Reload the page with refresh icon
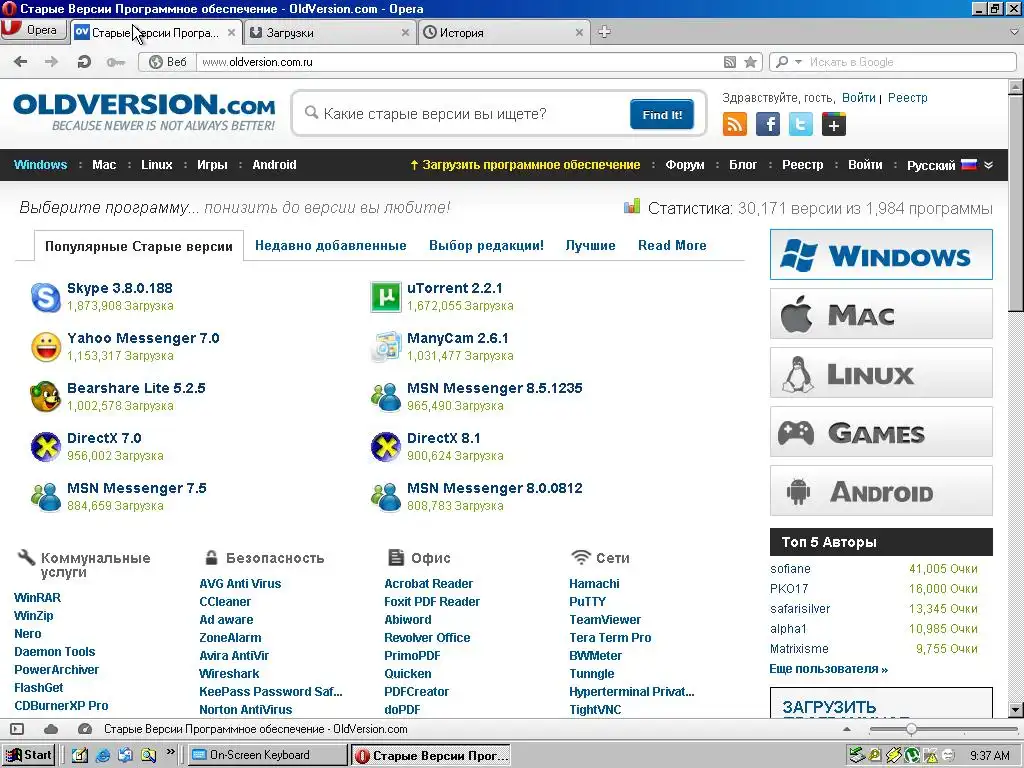The height and width of the screenshot is (768, 1024). point(84,62)
